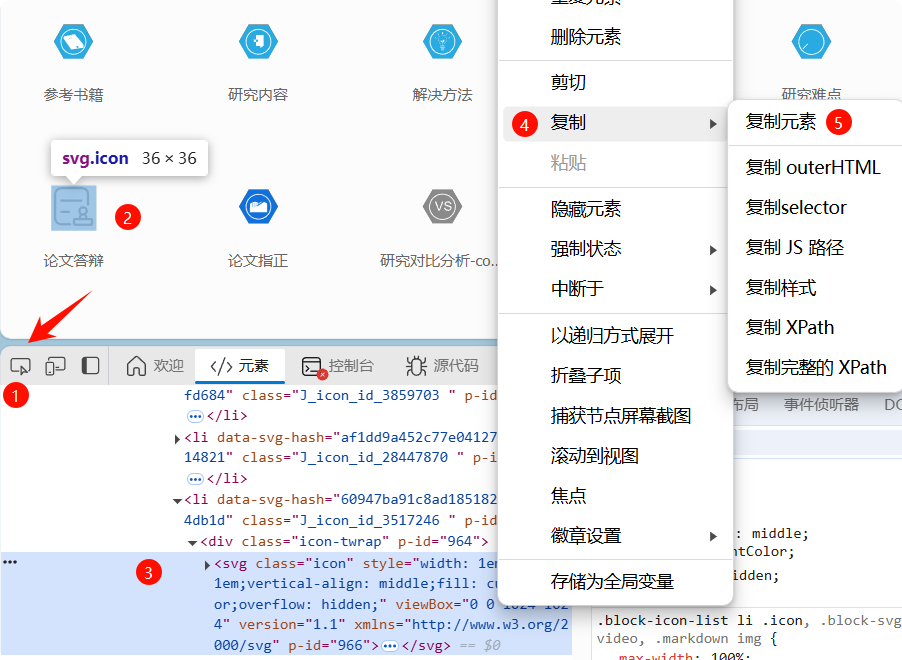
Task: Open the 欢迎 home tab
Action: pos(155,366)
